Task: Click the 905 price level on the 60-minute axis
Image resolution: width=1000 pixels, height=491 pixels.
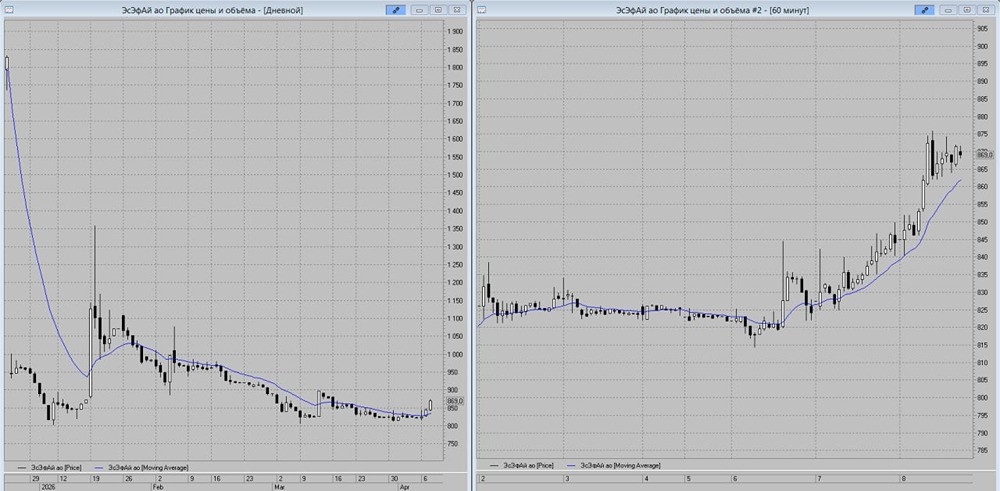Action: click(983, 29)
